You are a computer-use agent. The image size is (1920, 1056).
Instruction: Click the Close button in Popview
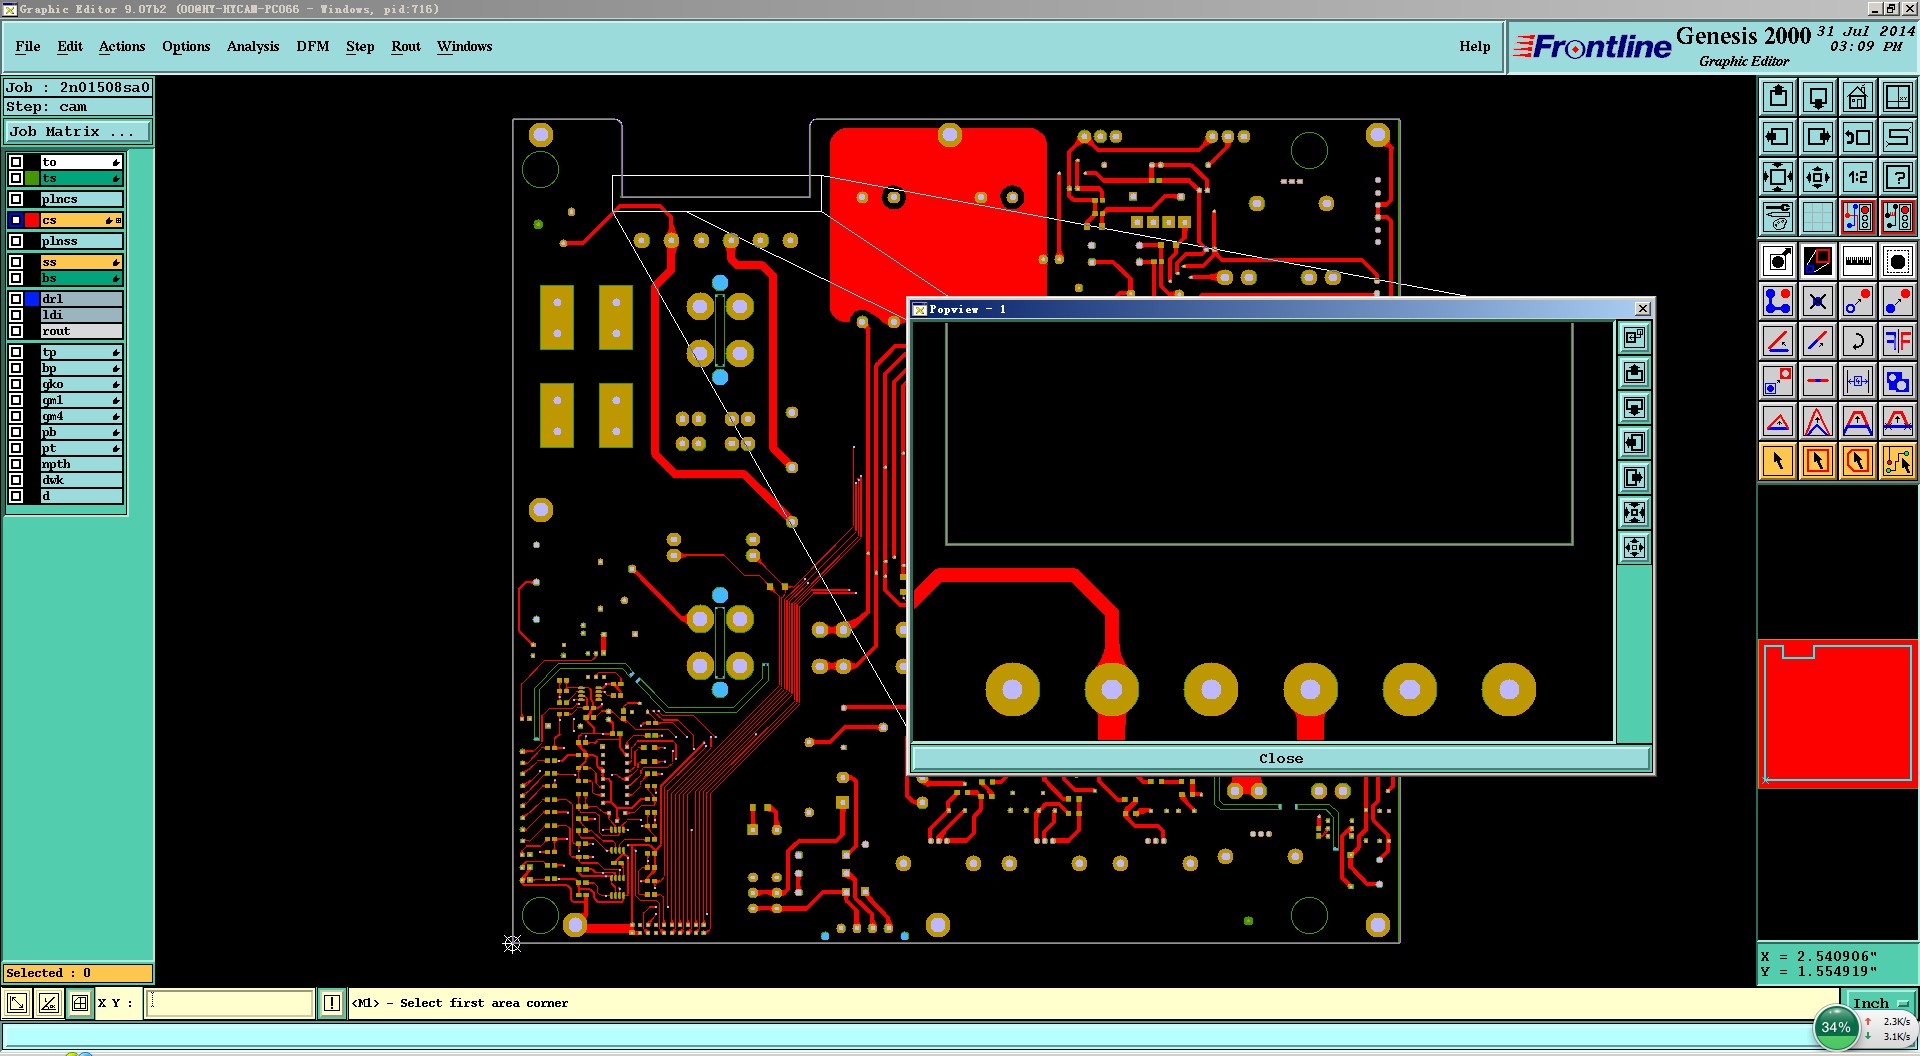point(1281,758)
